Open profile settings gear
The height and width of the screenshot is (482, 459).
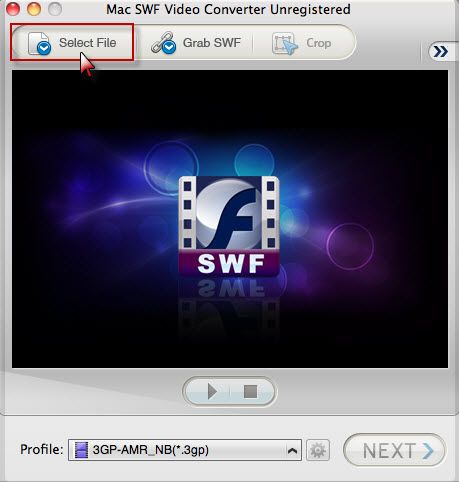click(x=318, y=450)
